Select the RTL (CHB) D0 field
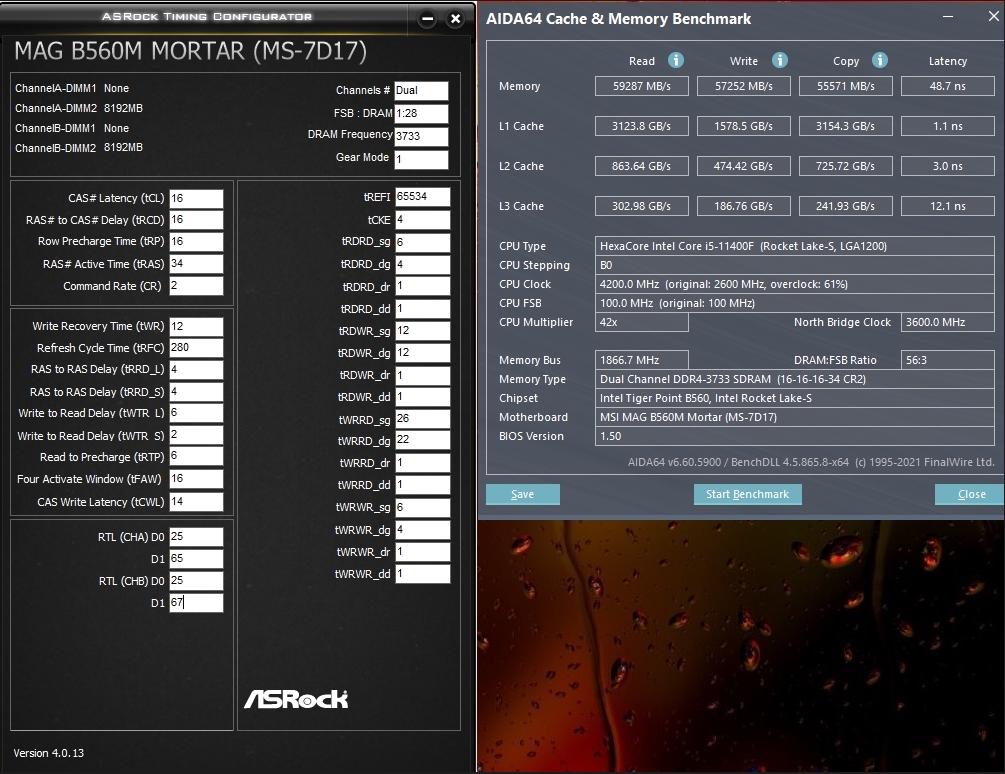The height and width of the screenshot is (774, 1005). pos(196,580)
